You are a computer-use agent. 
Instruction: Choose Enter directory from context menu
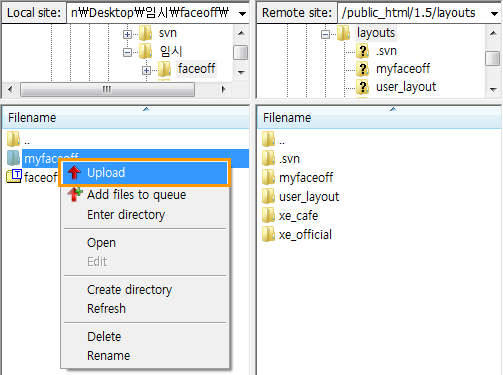[126, 215]
